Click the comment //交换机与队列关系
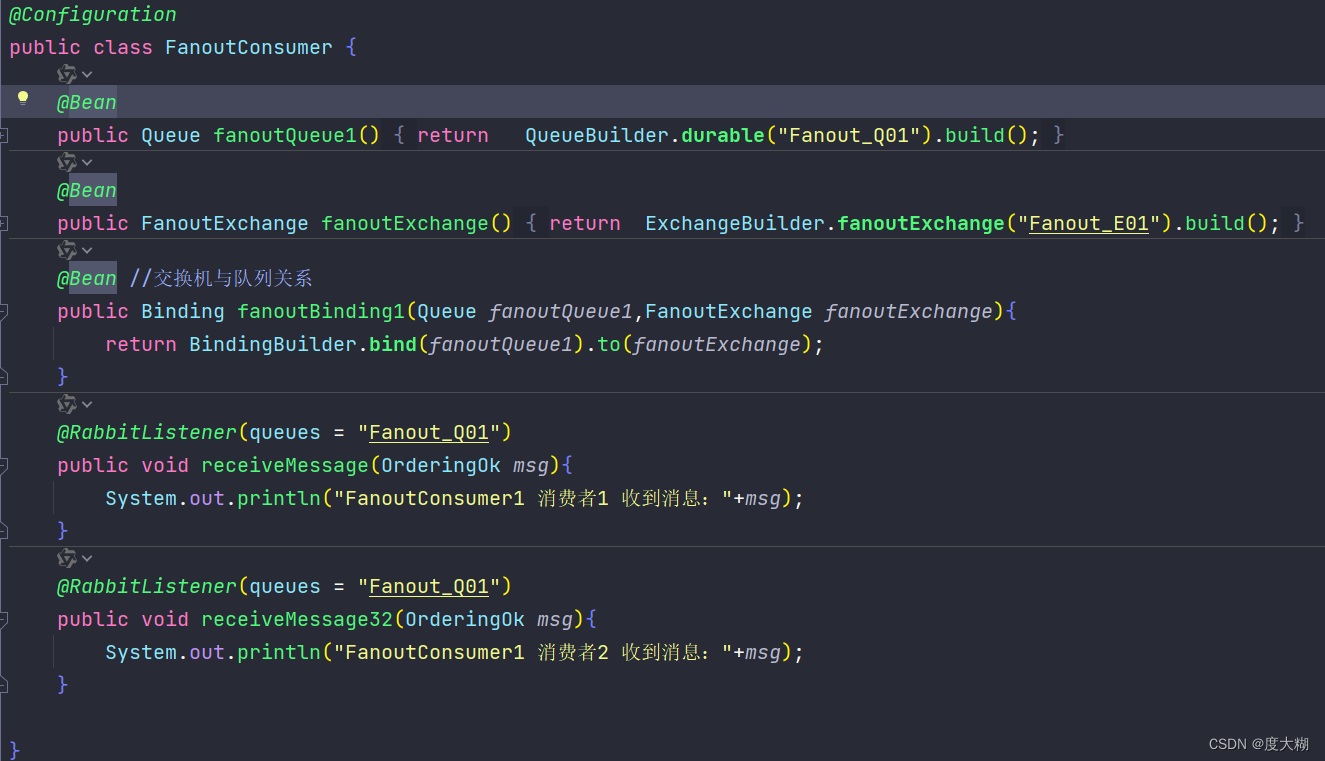1325x761 pixels. [221, 278]
